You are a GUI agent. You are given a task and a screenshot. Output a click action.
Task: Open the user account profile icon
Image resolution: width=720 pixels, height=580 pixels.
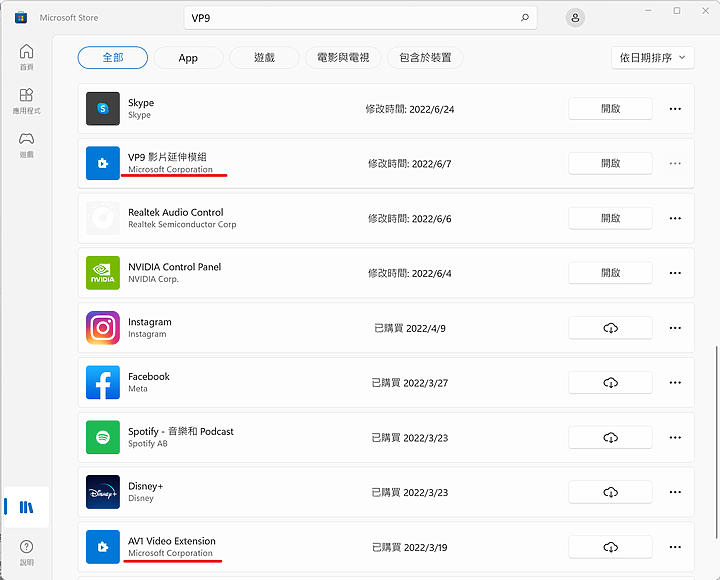click(x=575, y=18)
